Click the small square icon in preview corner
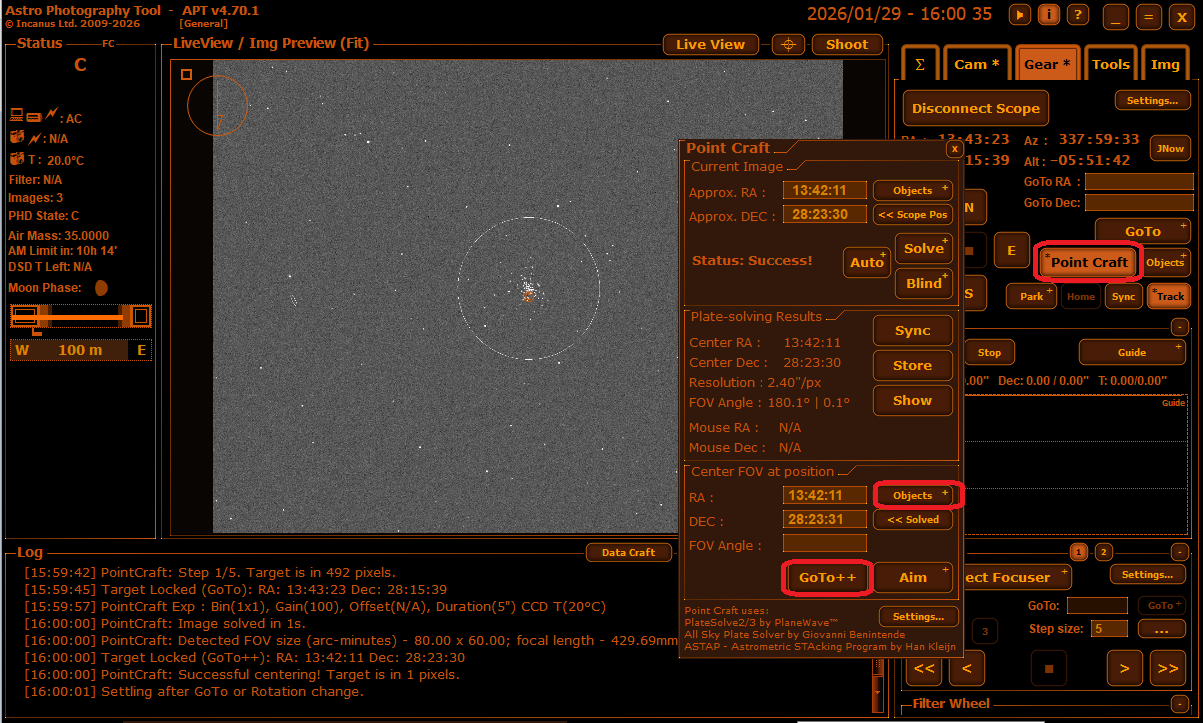 coord(186,74)
